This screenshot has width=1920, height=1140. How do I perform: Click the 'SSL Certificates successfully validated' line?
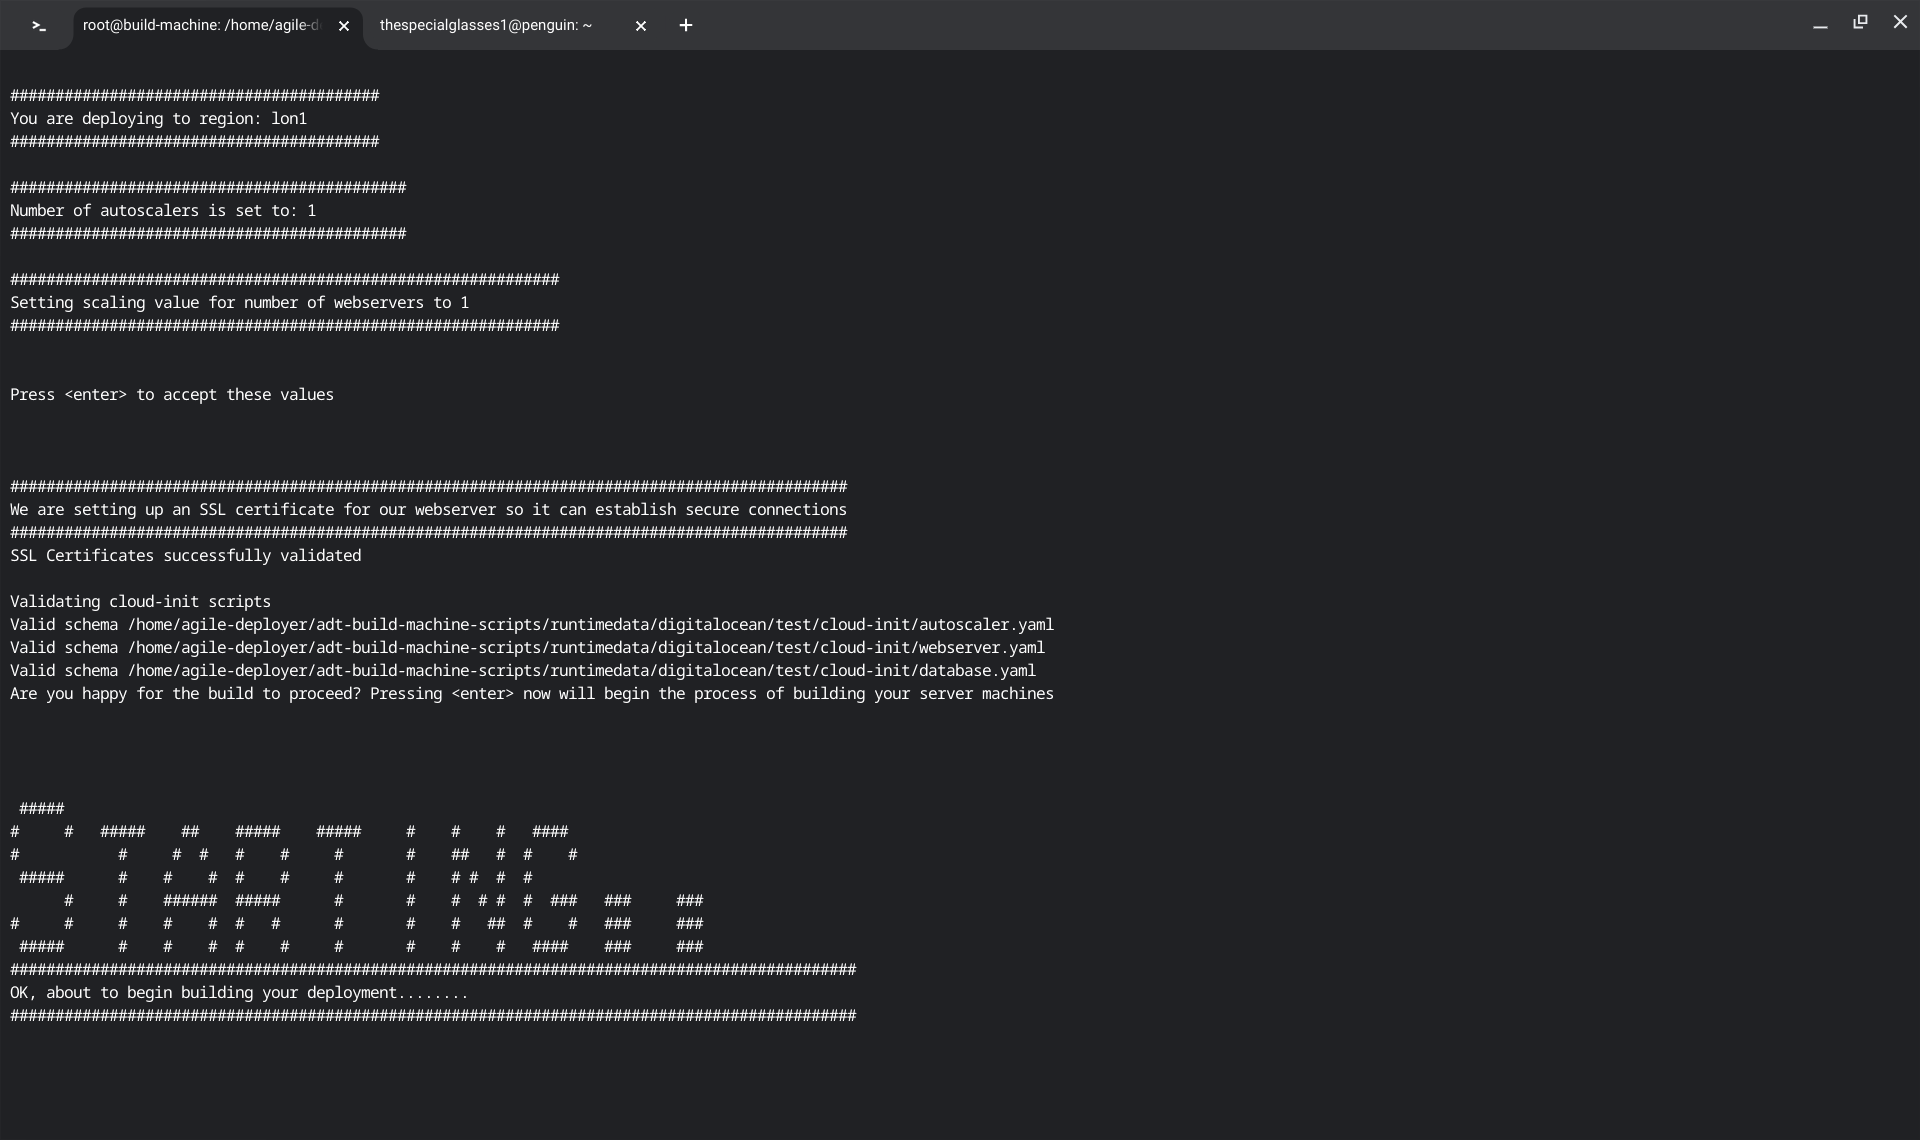click(x=186, y=556)
